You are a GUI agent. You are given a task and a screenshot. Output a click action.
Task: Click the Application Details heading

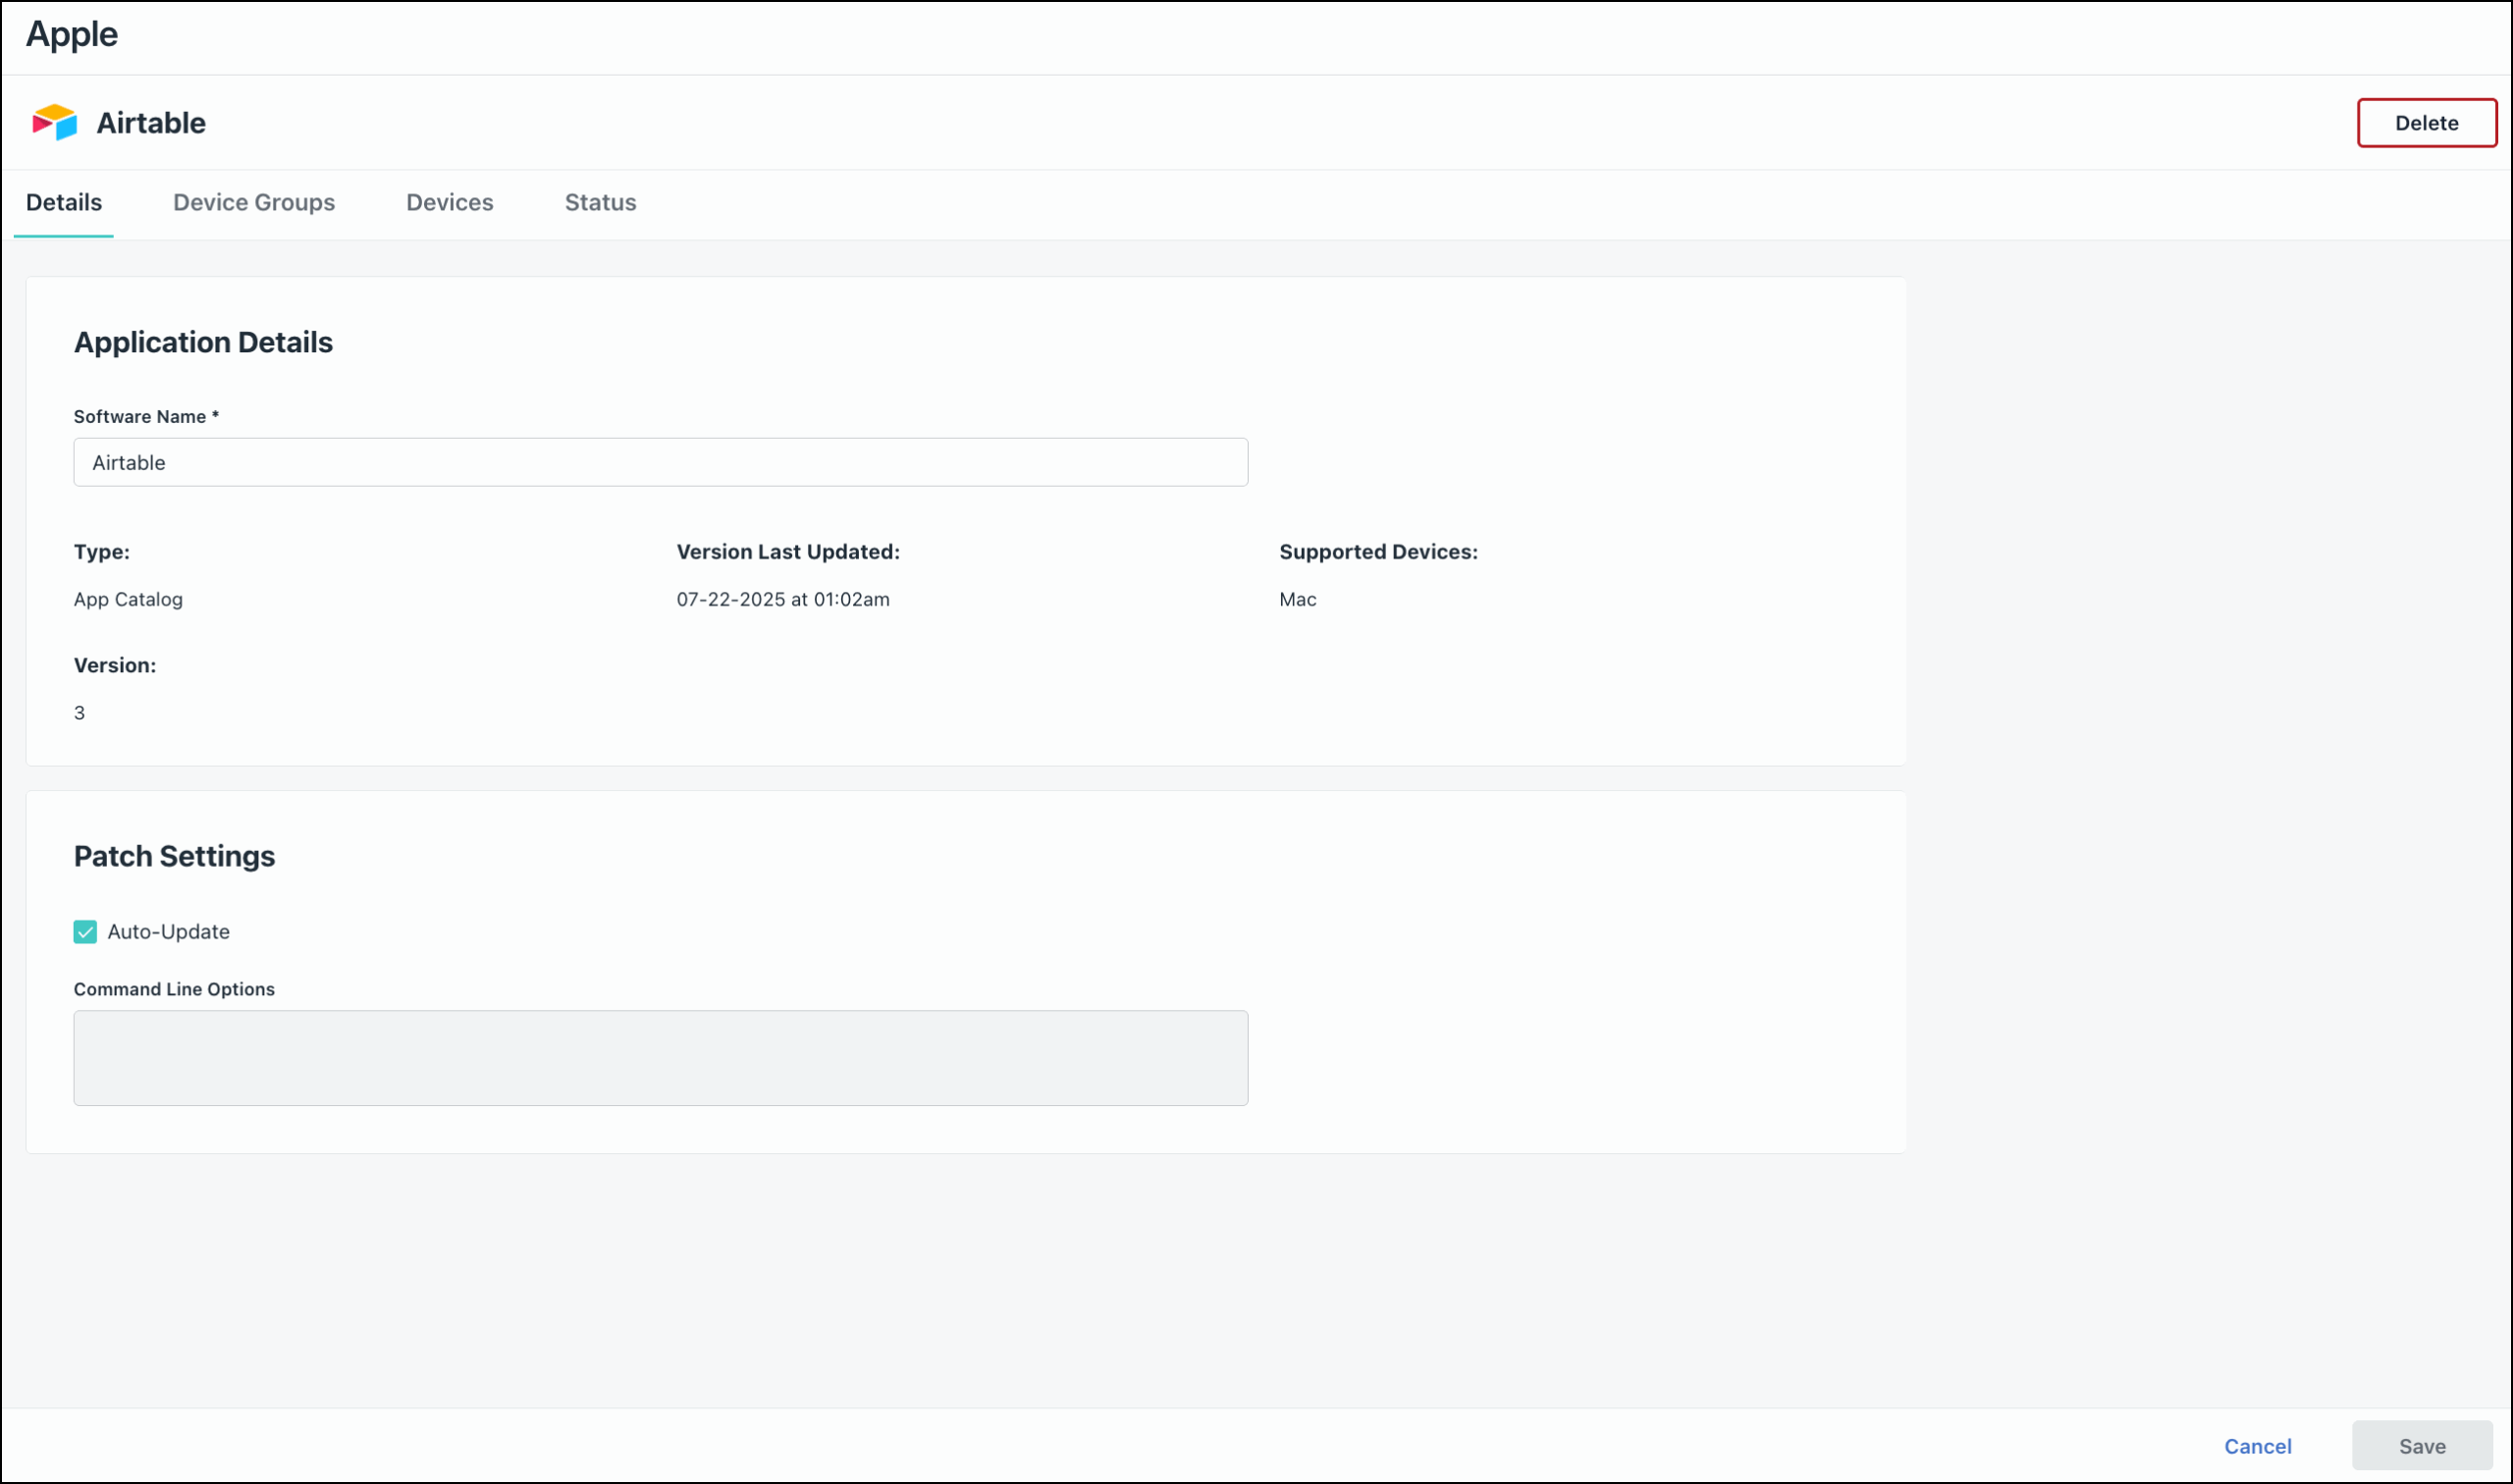(202, 342)
